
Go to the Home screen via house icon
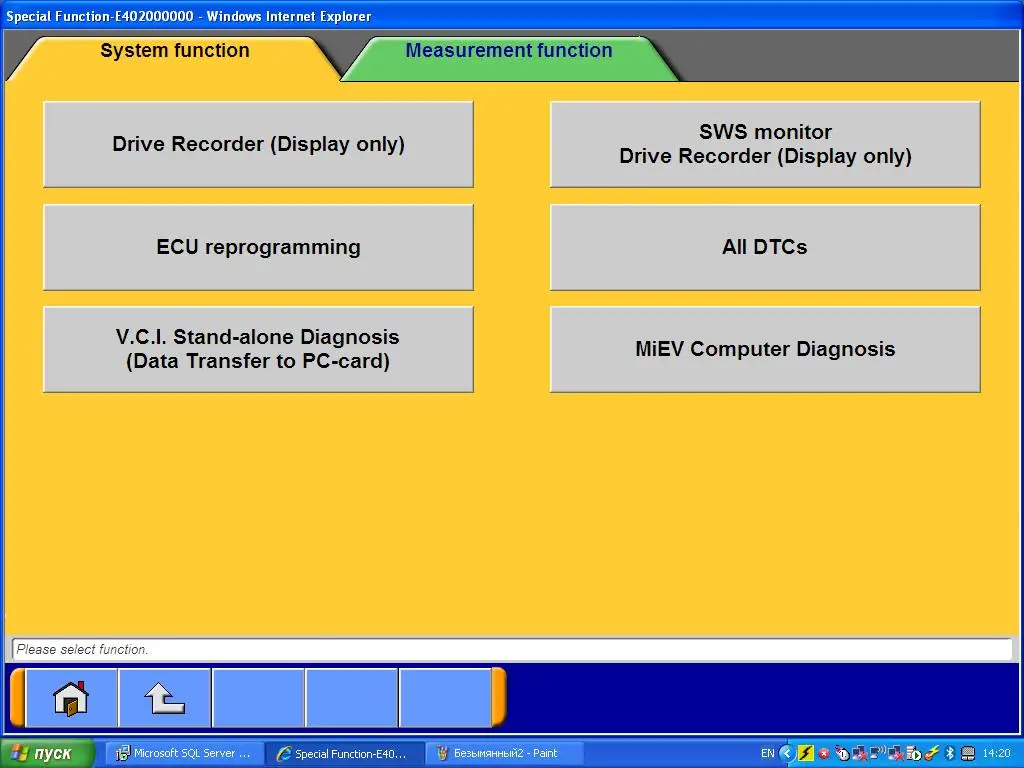click(x=71, y=698)
